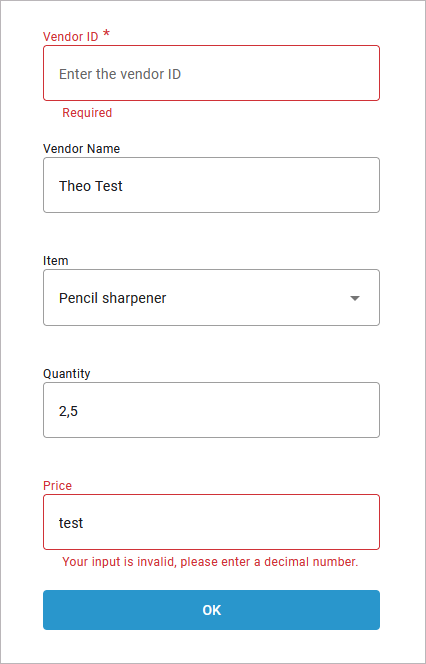Click the red Price label
Screen dimensions: 426x664
coord(58,485)
